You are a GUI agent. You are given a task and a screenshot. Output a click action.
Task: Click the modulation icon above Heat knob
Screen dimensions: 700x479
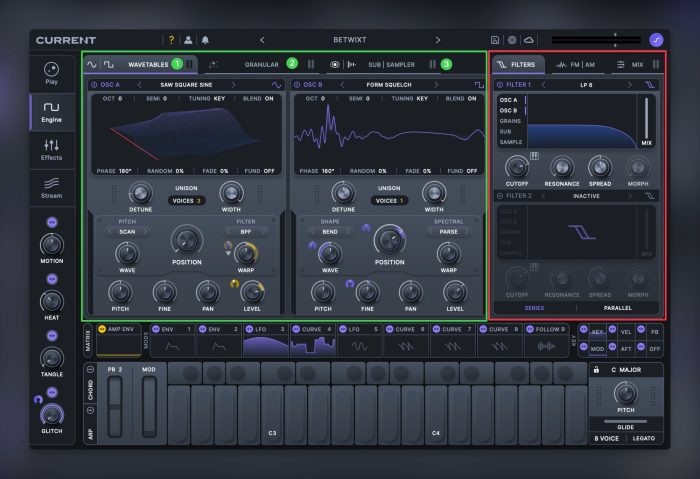coord(52,279)
